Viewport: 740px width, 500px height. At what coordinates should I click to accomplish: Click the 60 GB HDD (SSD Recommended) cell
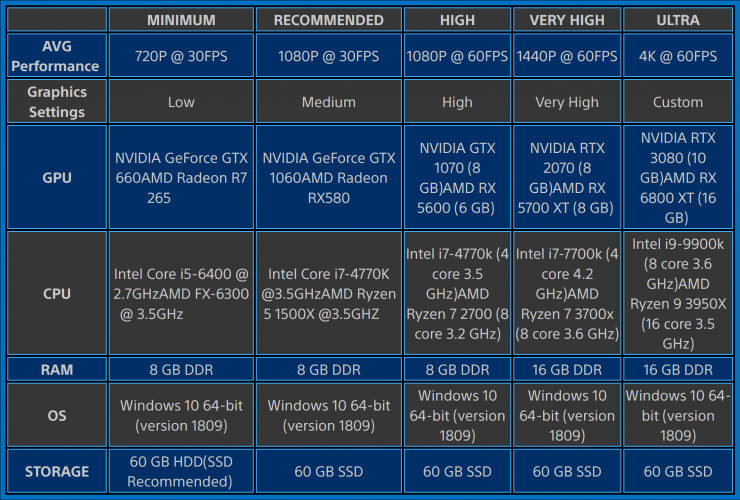(x=181, y=471)
